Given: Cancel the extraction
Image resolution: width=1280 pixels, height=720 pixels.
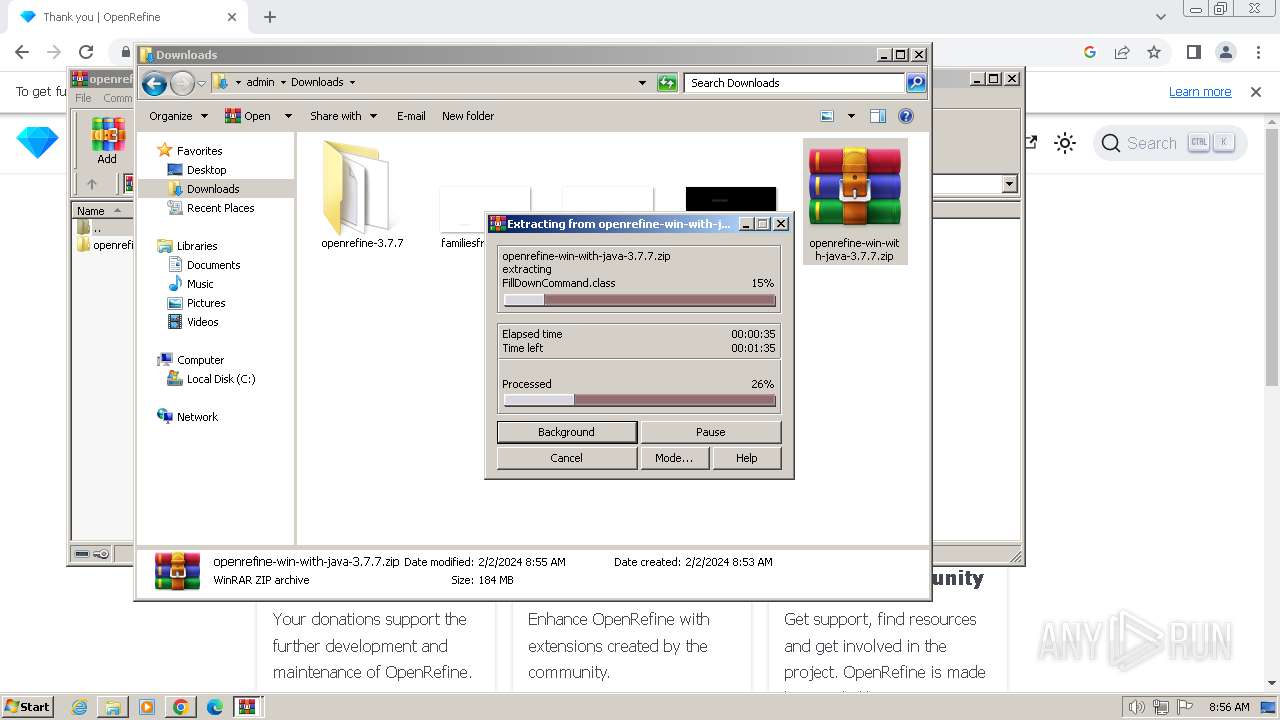Looking at the screenshot, I should [566, 458].
